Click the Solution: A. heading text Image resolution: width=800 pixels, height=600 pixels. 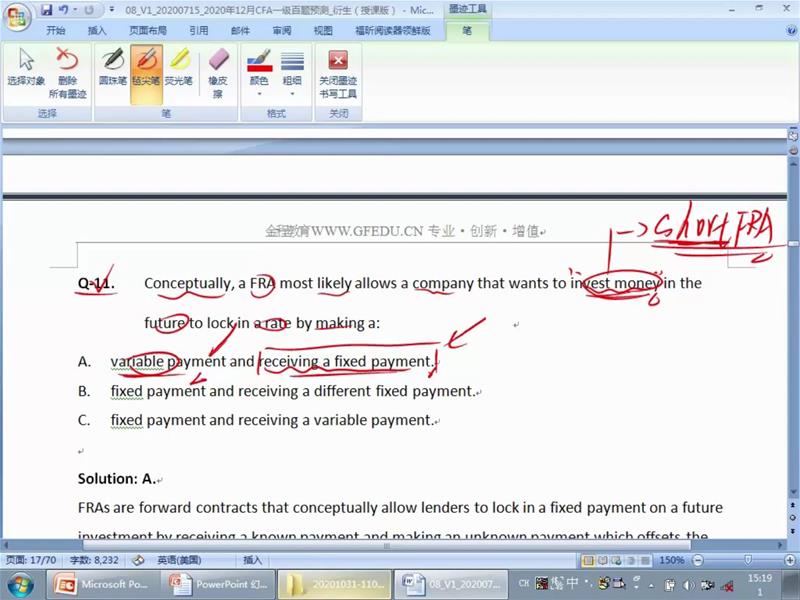tap(117, 479)
